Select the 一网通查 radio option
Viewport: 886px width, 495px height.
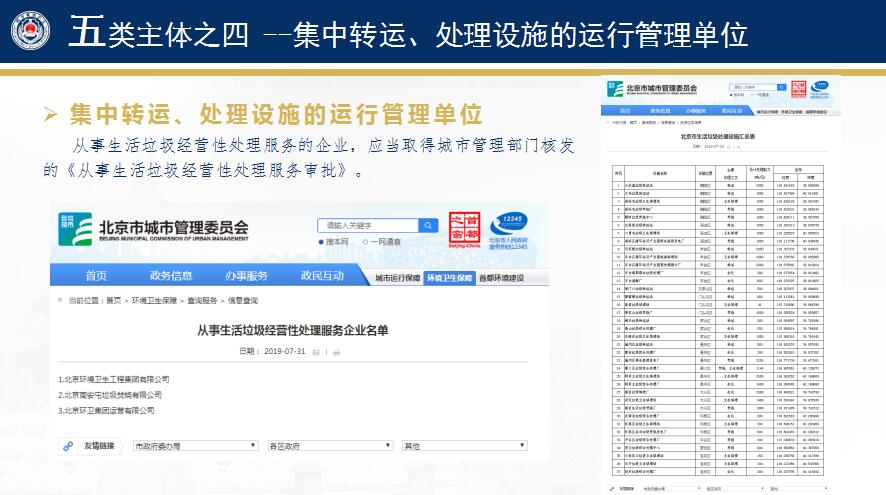point(366,242)
